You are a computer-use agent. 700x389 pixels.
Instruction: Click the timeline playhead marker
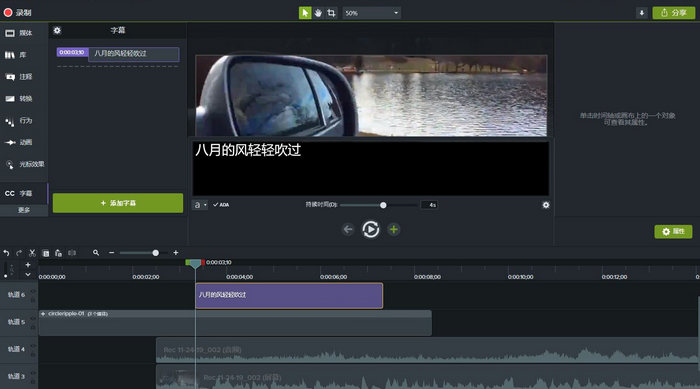195,264
